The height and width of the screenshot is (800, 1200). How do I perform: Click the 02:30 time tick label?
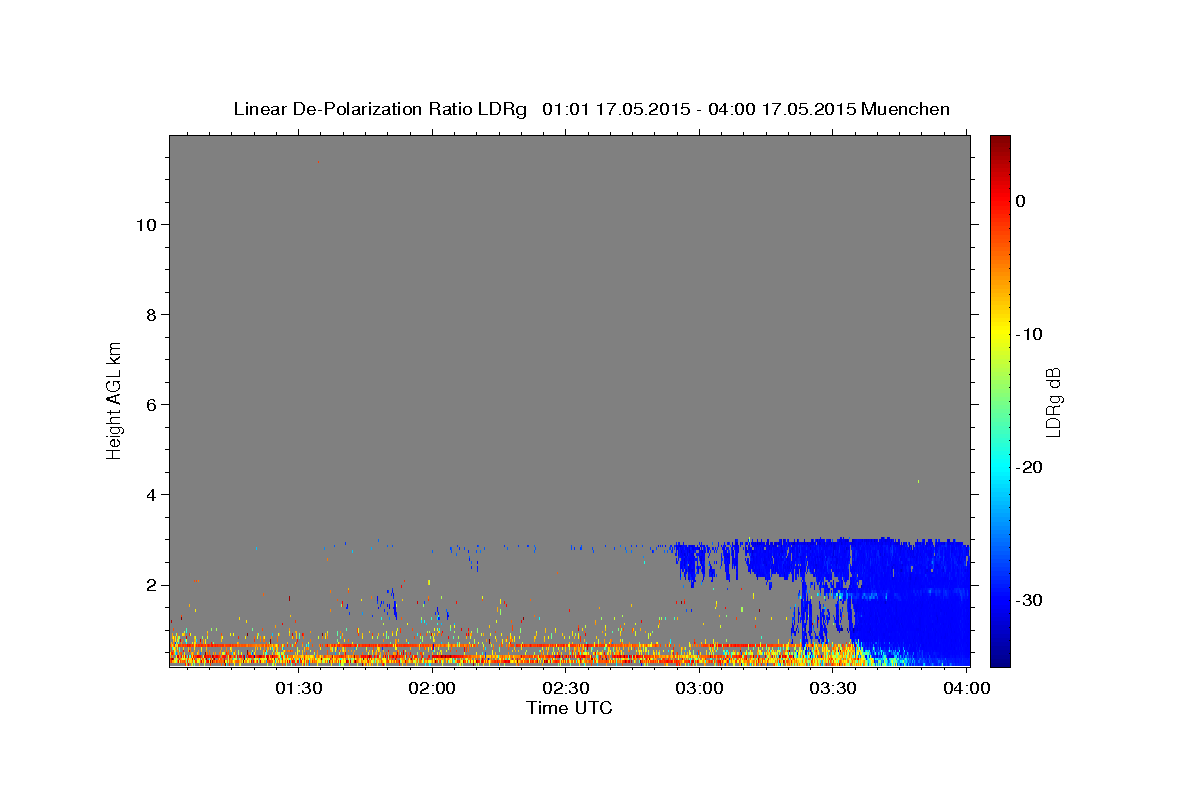pyautogui.click(x=566, y=688)
